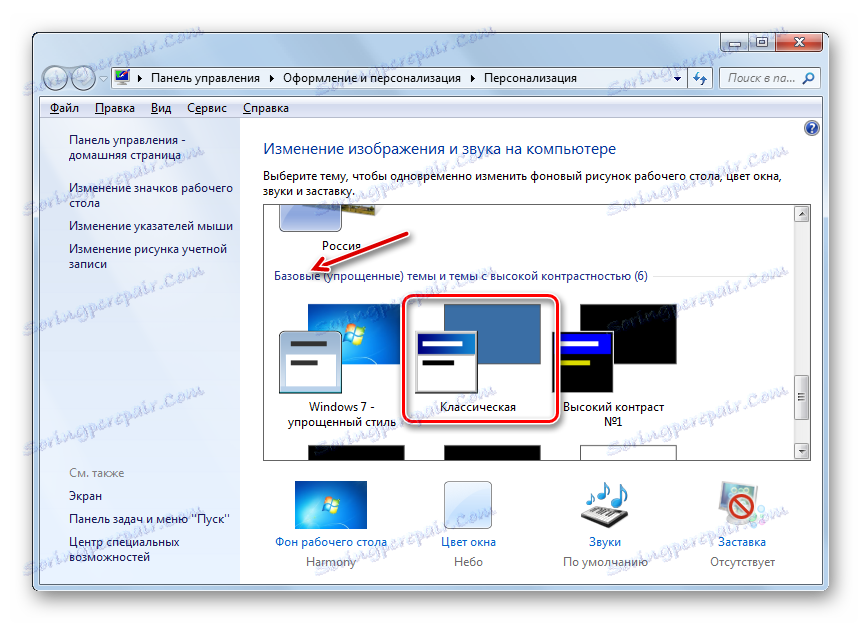Go to Панель управления breadcrumb
Screen dimensions: 862x624
coord(205,78)
